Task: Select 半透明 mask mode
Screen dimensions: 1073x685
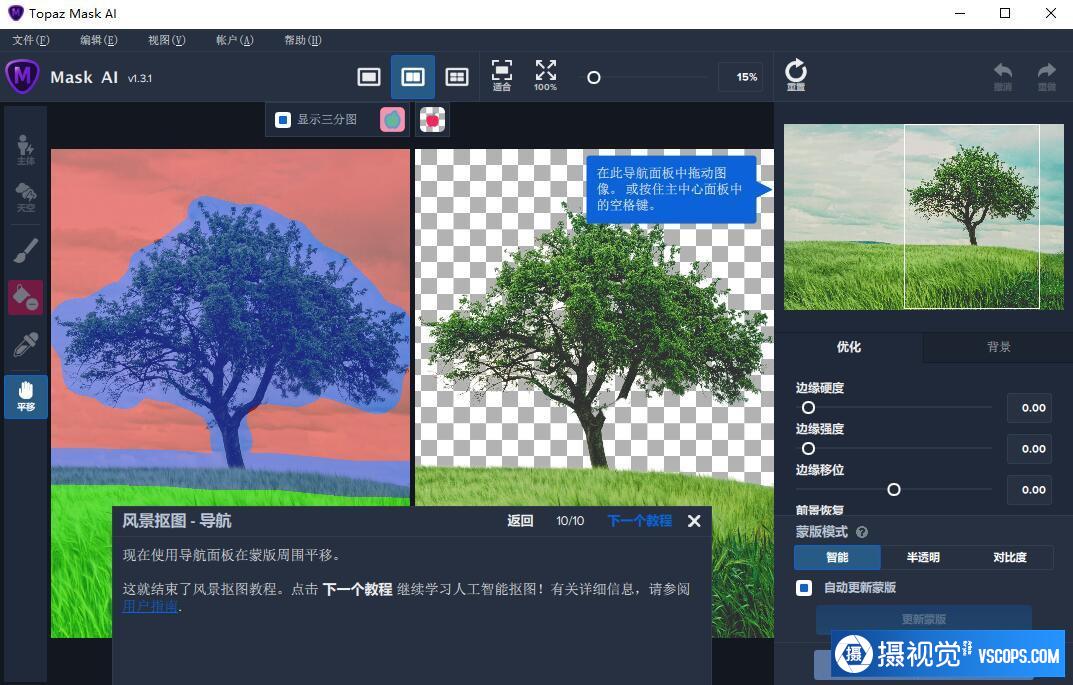Action: click(x=923, y=557)
